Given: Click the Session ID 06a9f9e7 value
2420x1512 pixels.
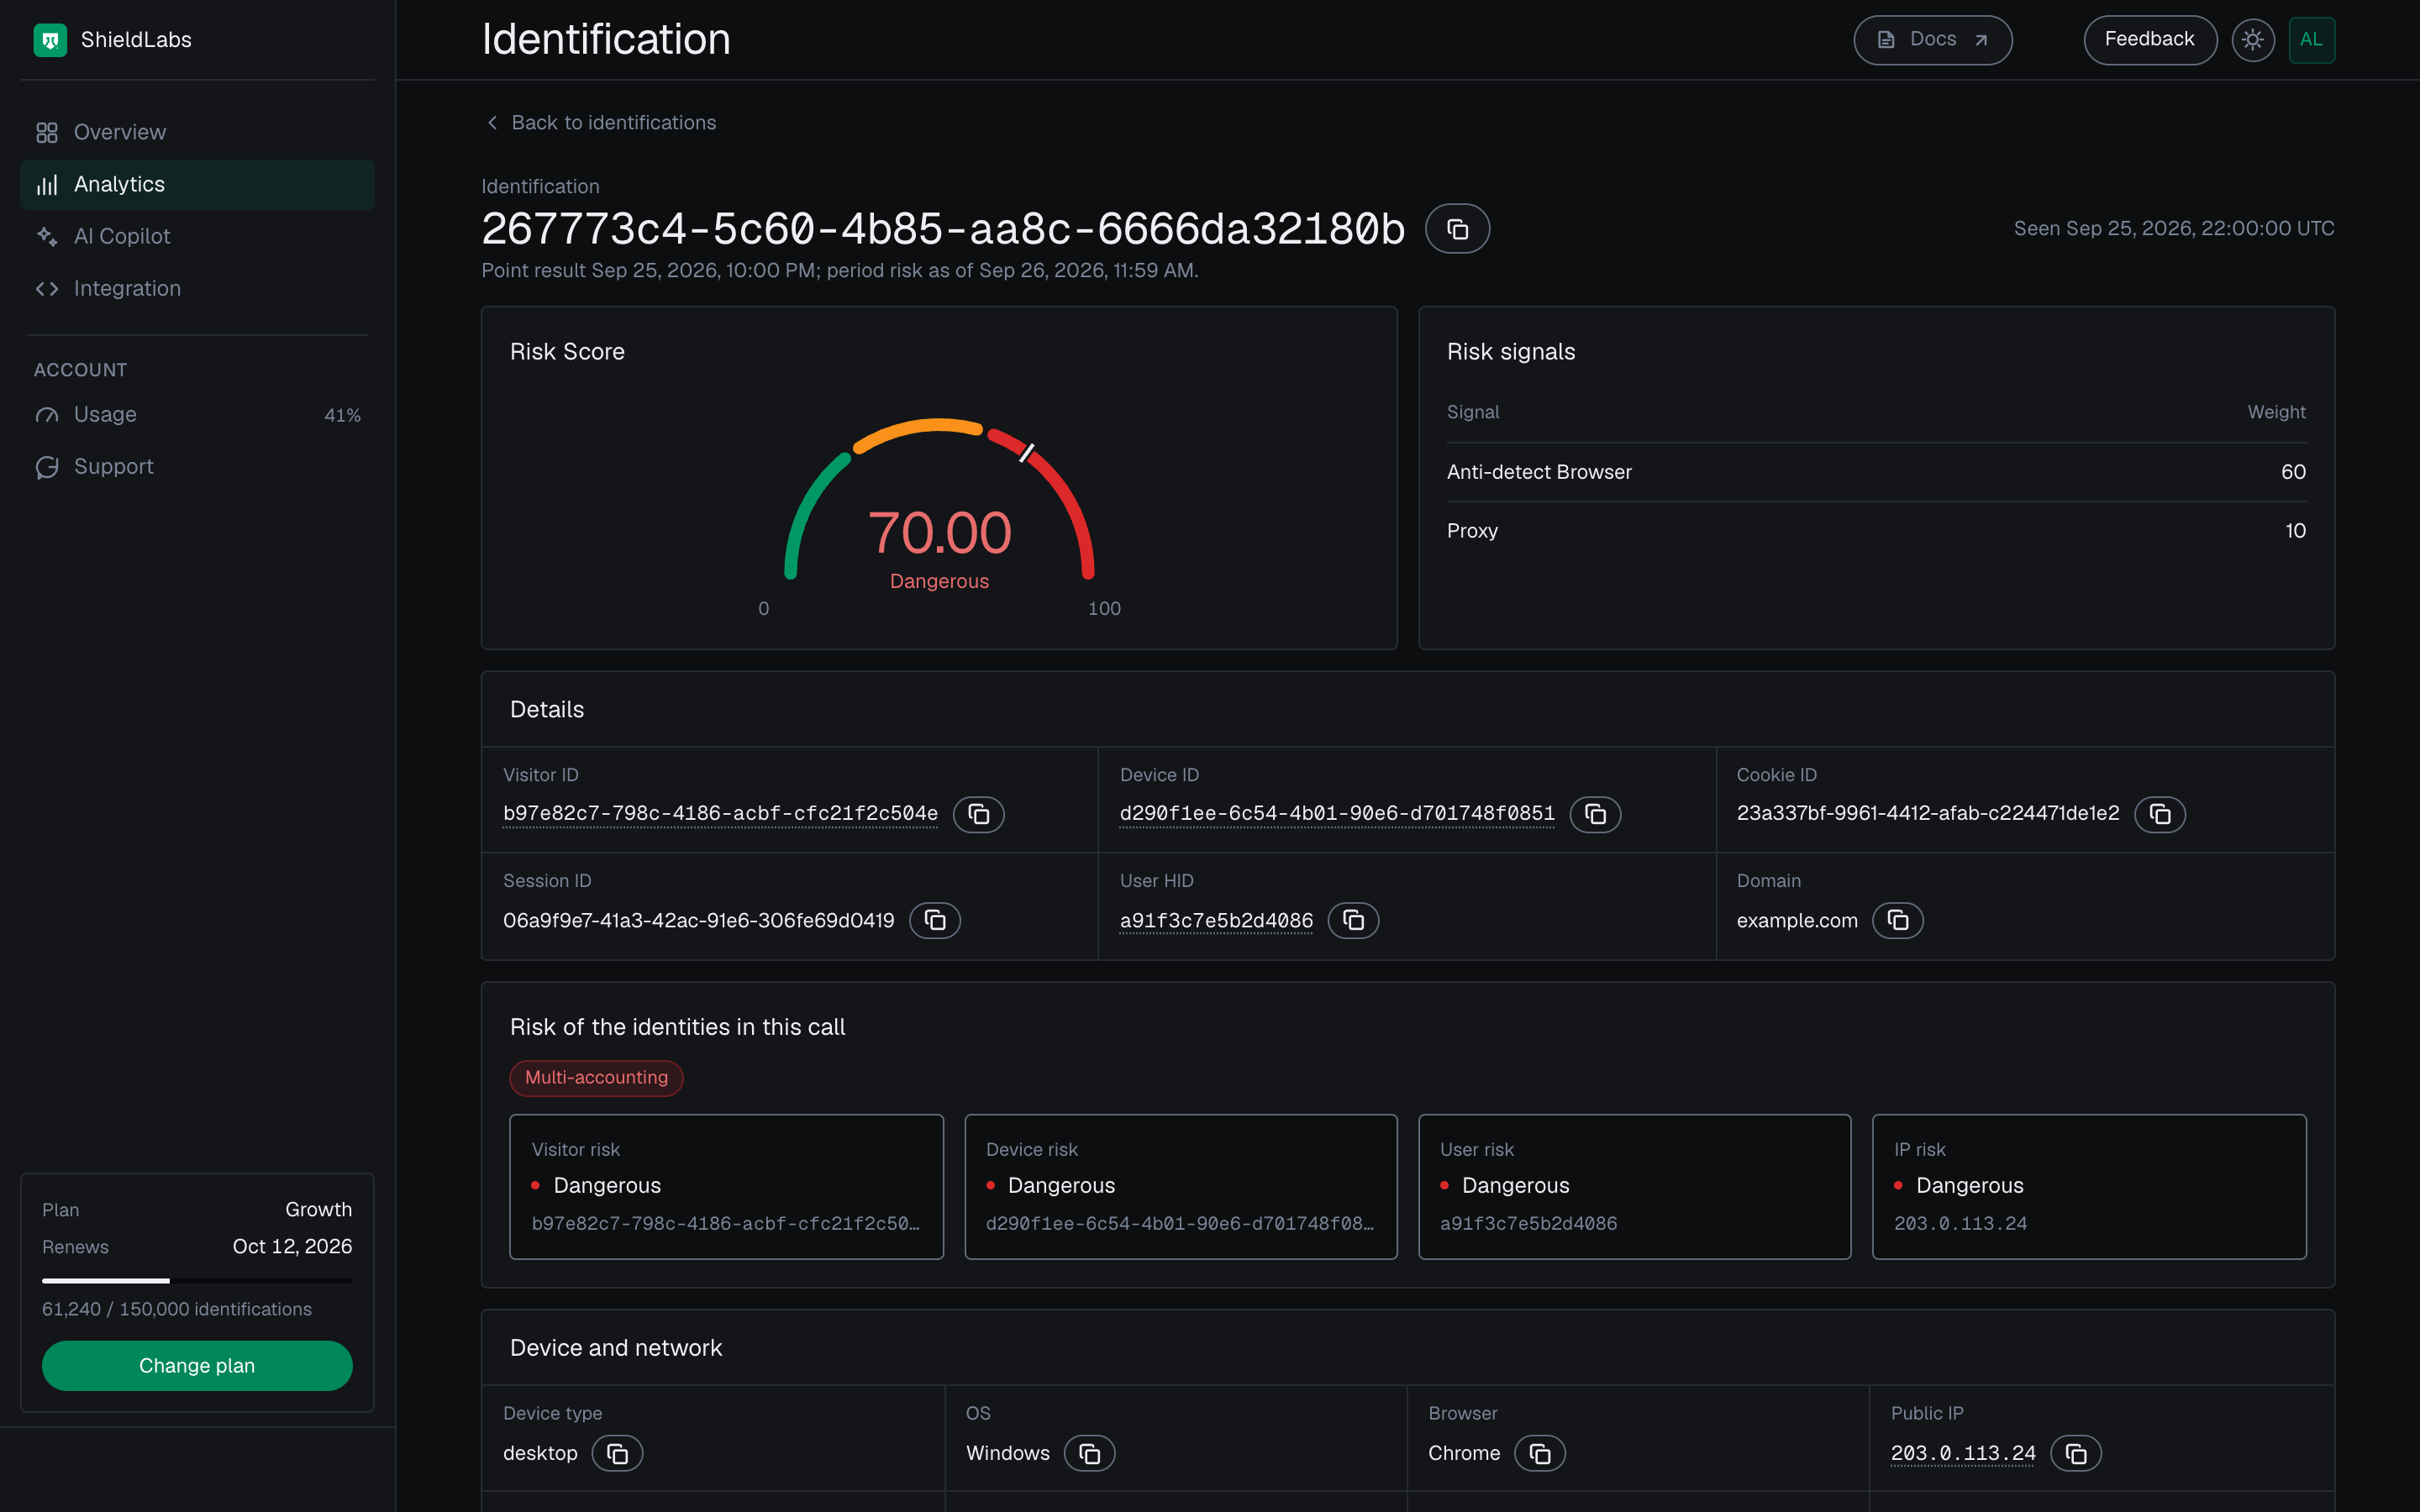Looking at the screenshot, I should (698, 920).
